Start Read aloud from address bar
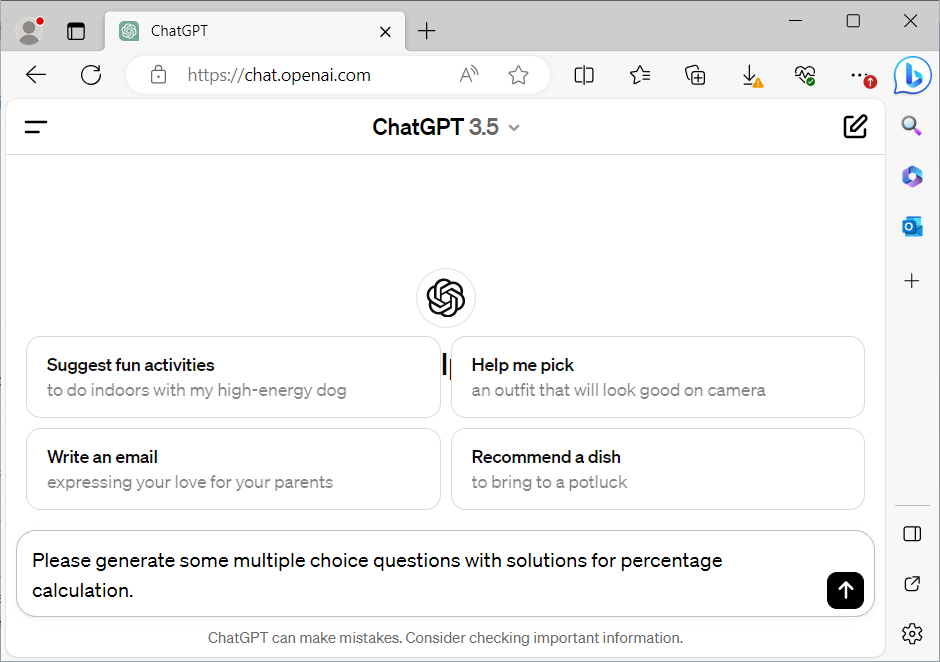Screen dimensions: 940x662 click(469, 75)
